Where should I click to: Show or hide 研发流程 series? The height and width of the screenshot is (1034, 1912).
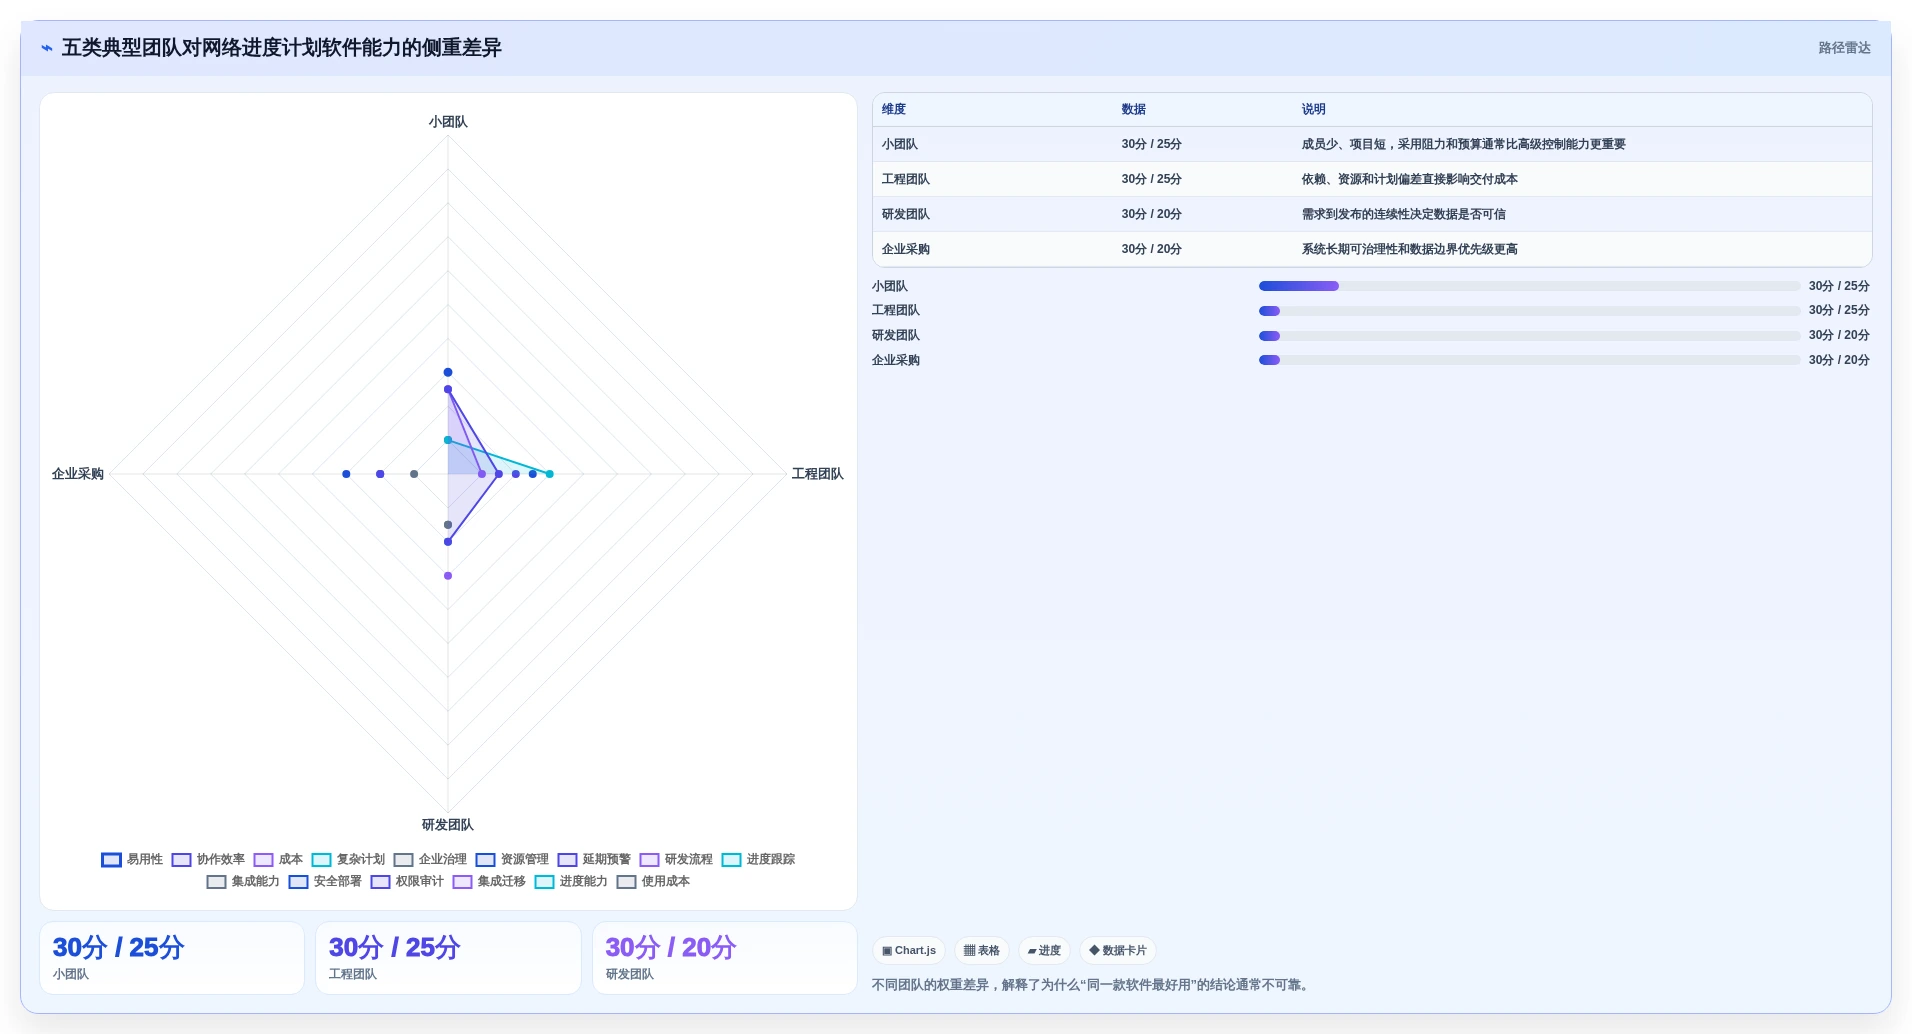(x=676, y=859)
